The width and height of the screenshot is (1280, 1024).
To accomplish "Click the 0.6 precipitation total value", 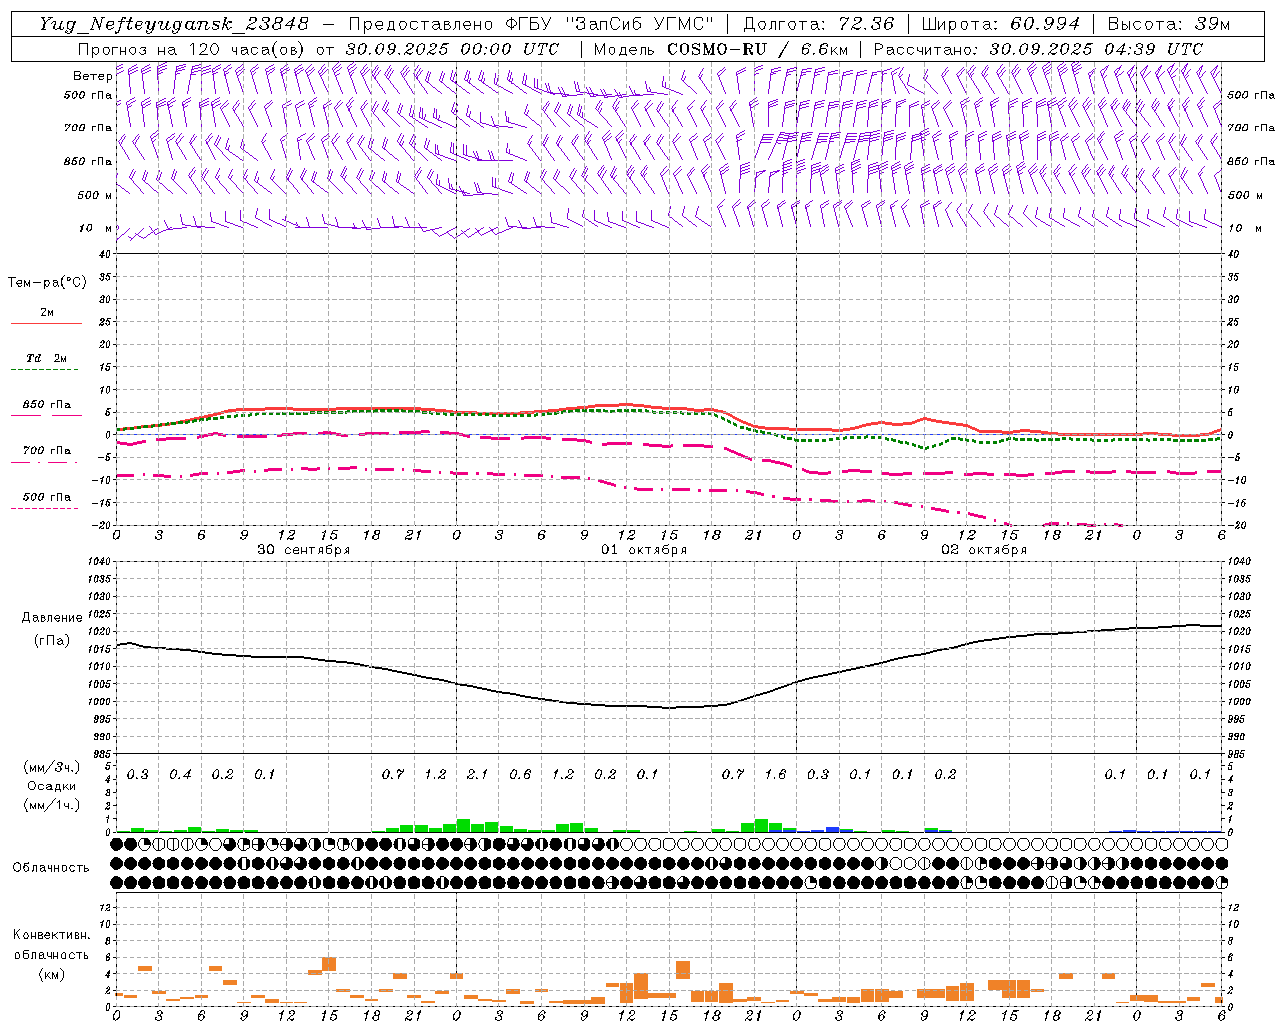I will click(520, 775).
